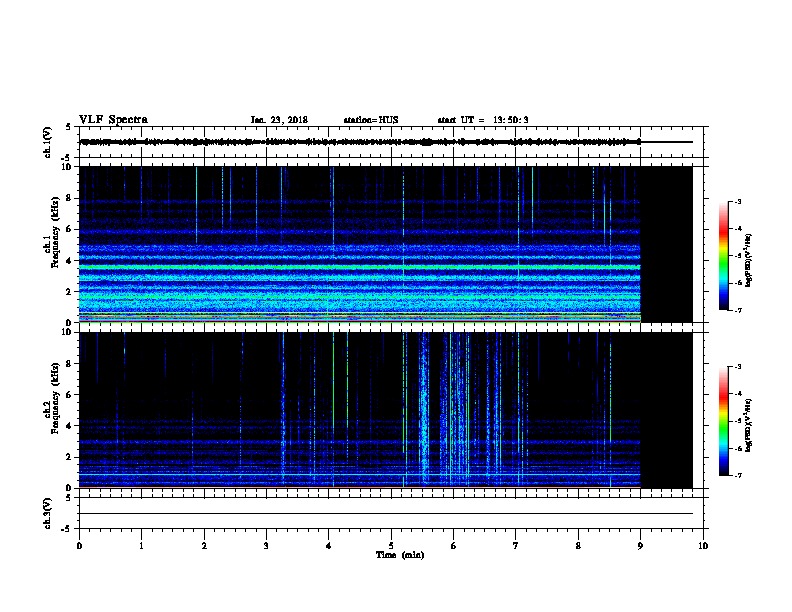Screen dimensions: 792x612
Task: Click the ch.3(V) axis label
Action: click(47, 513)
